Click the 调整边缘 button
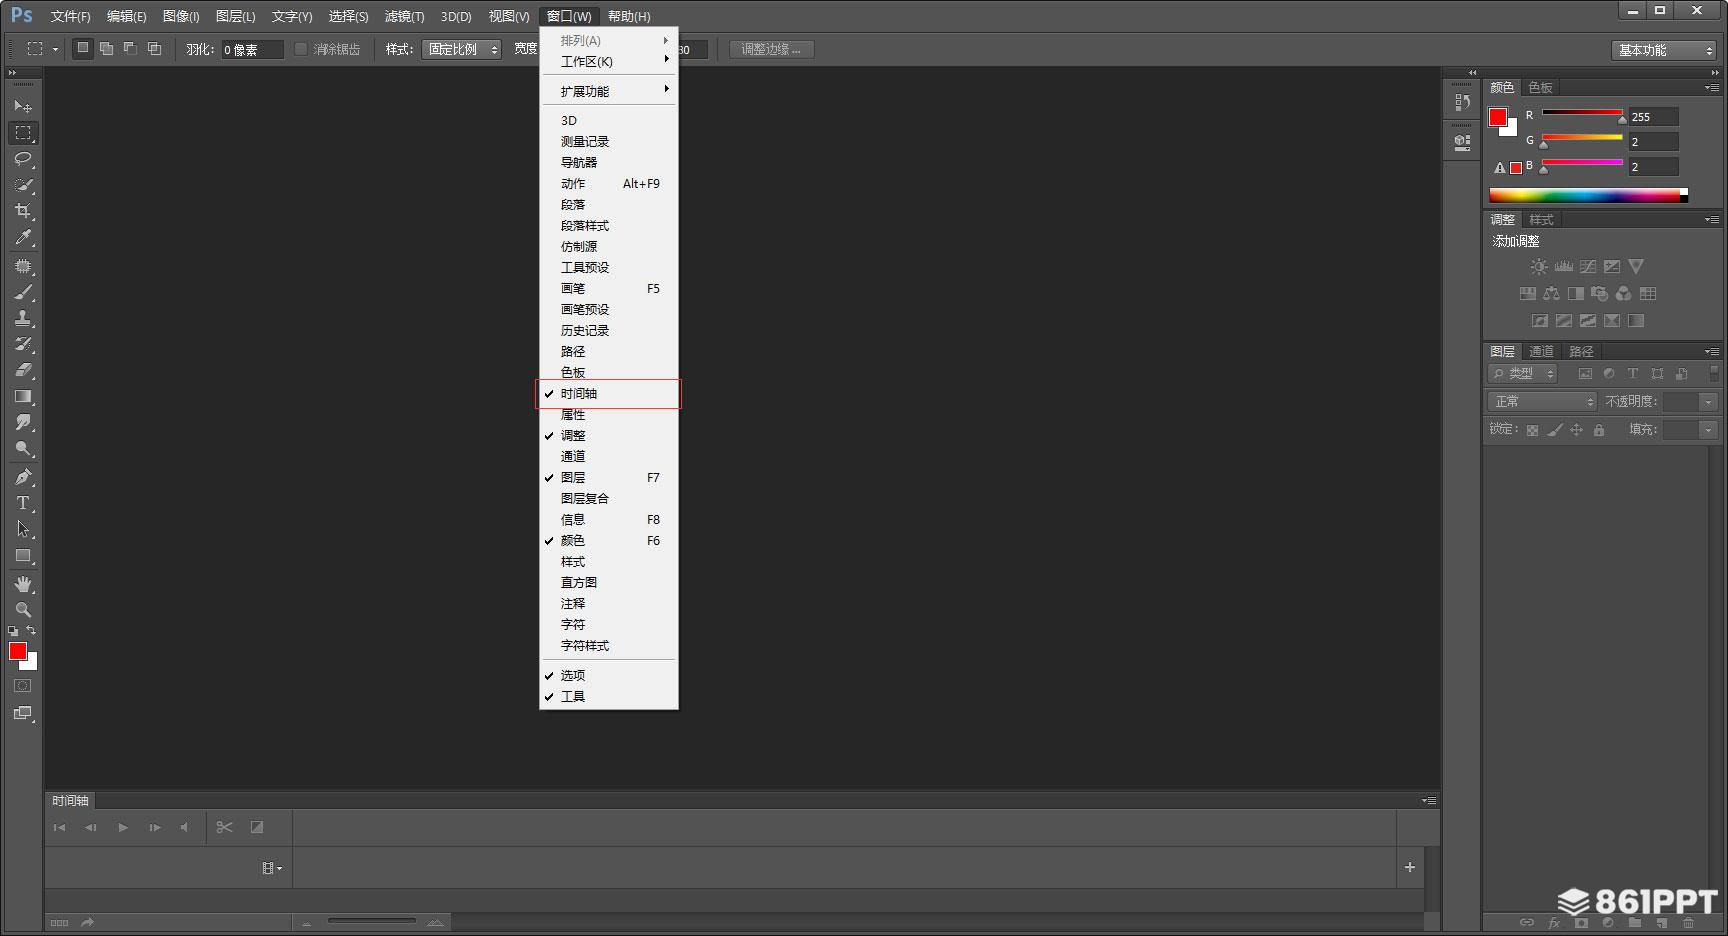This screenshot has height=936, width=1728. pos(771,49)
